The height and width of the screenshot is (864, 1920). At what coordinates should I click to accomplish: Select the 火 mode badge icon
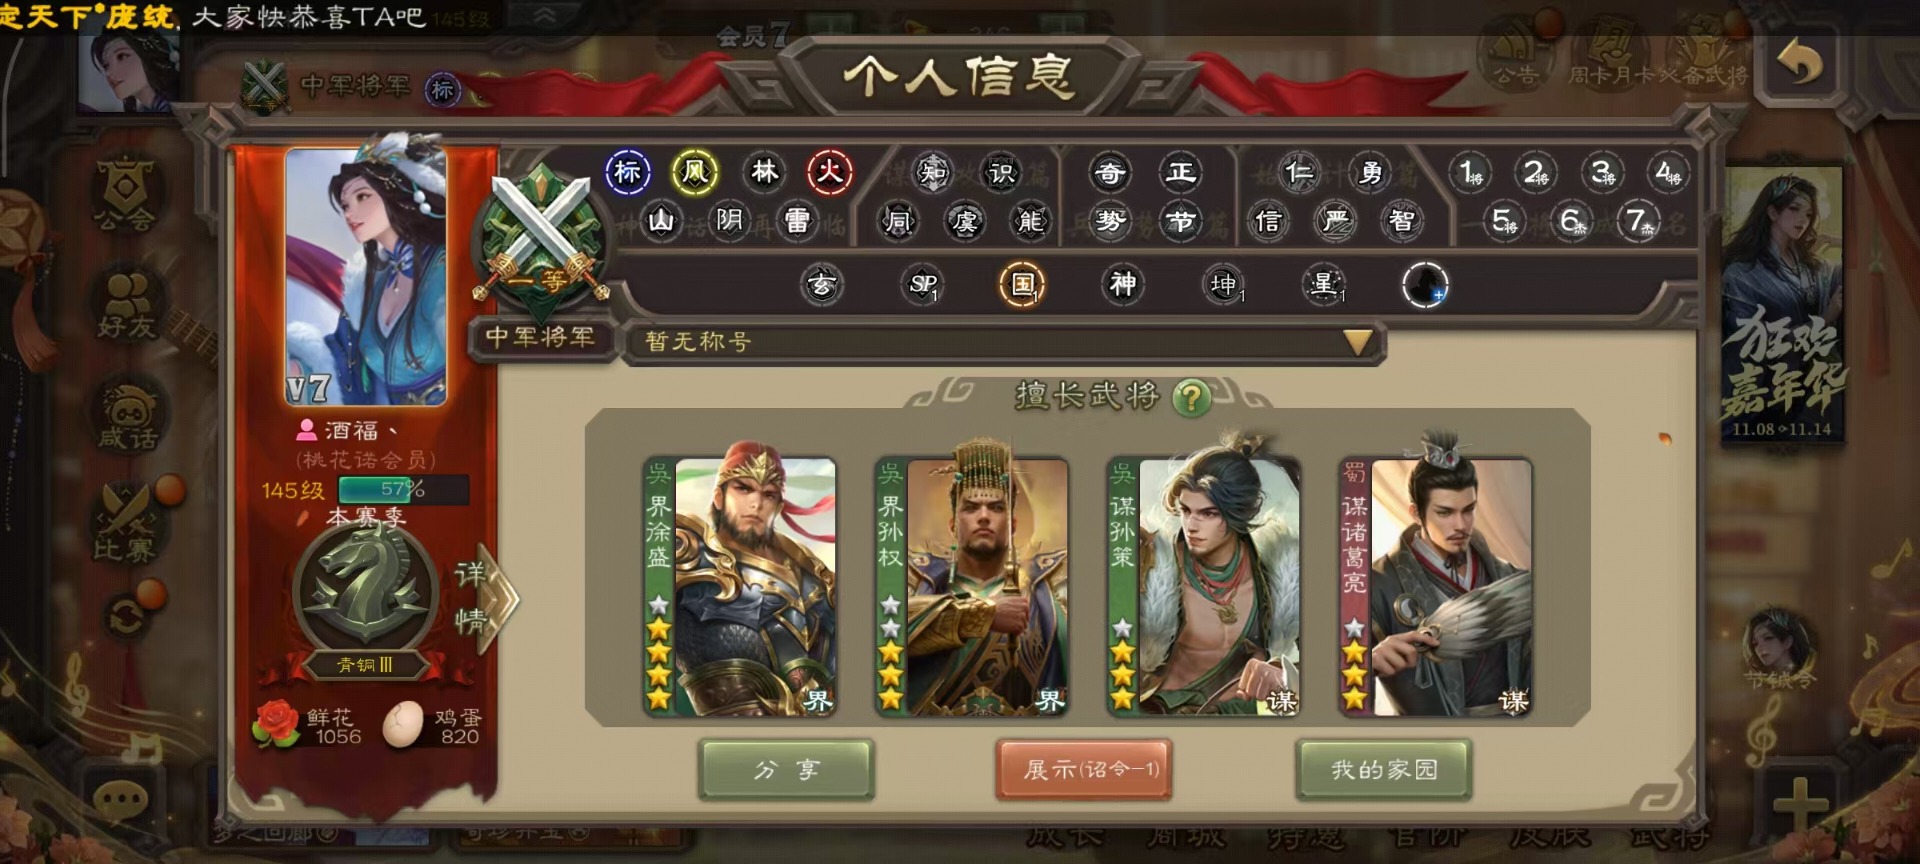[829, 173]
